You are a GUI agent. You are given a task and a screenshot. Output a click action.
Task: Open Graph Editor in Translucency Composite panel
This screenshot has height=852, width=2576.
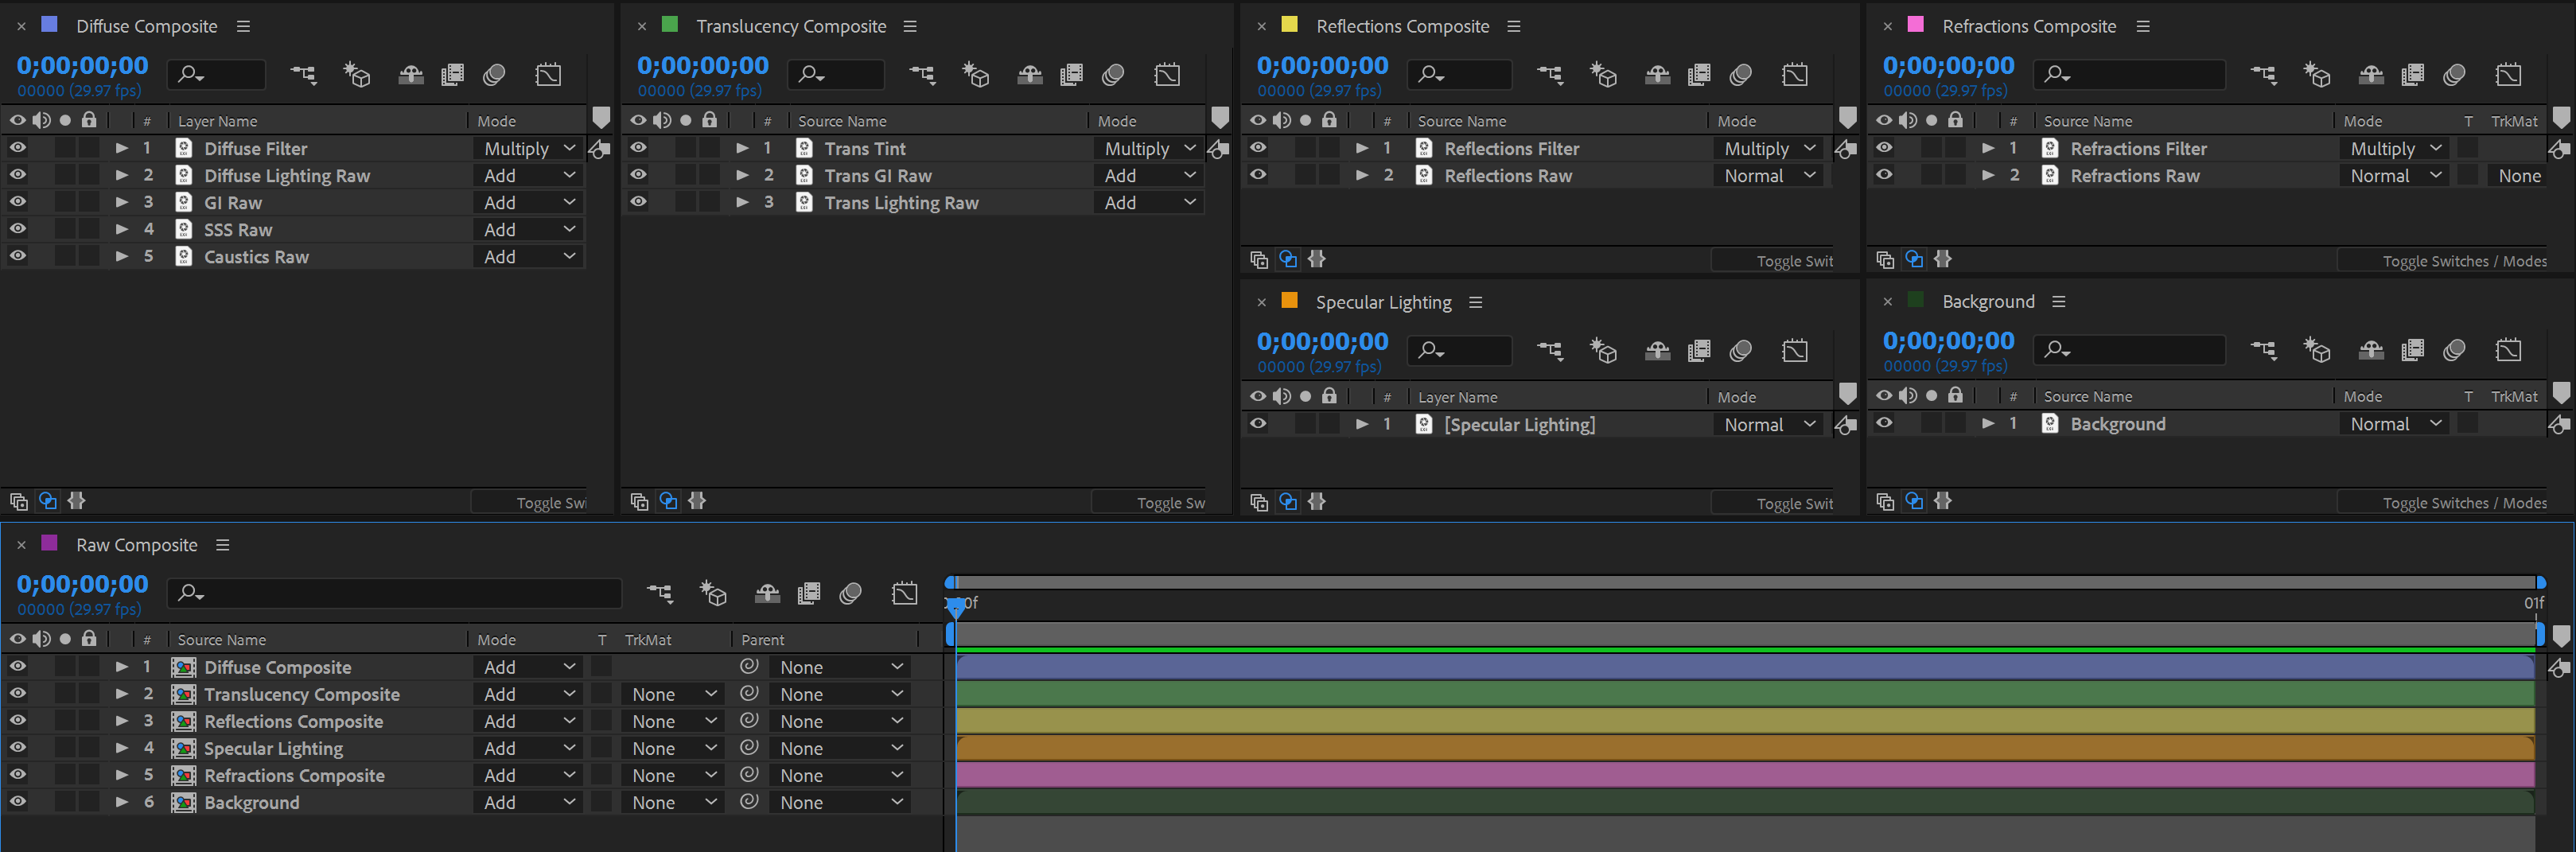[x=1167, y=74]
